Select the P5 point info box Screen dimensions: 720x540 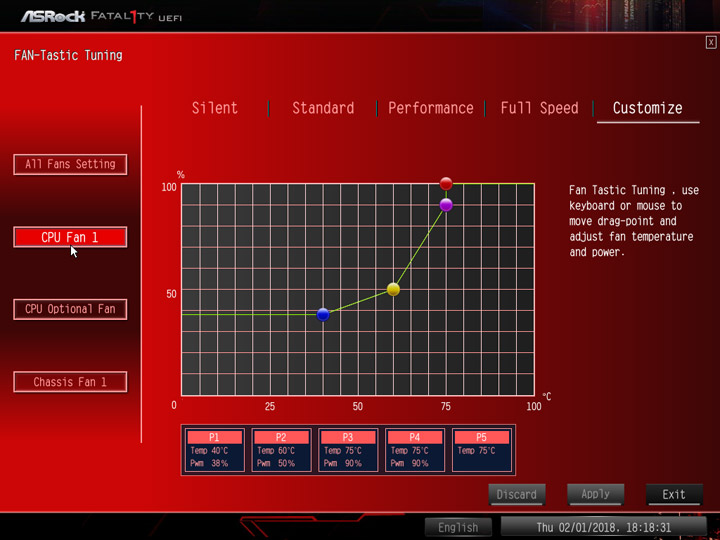tap(482, 450)
